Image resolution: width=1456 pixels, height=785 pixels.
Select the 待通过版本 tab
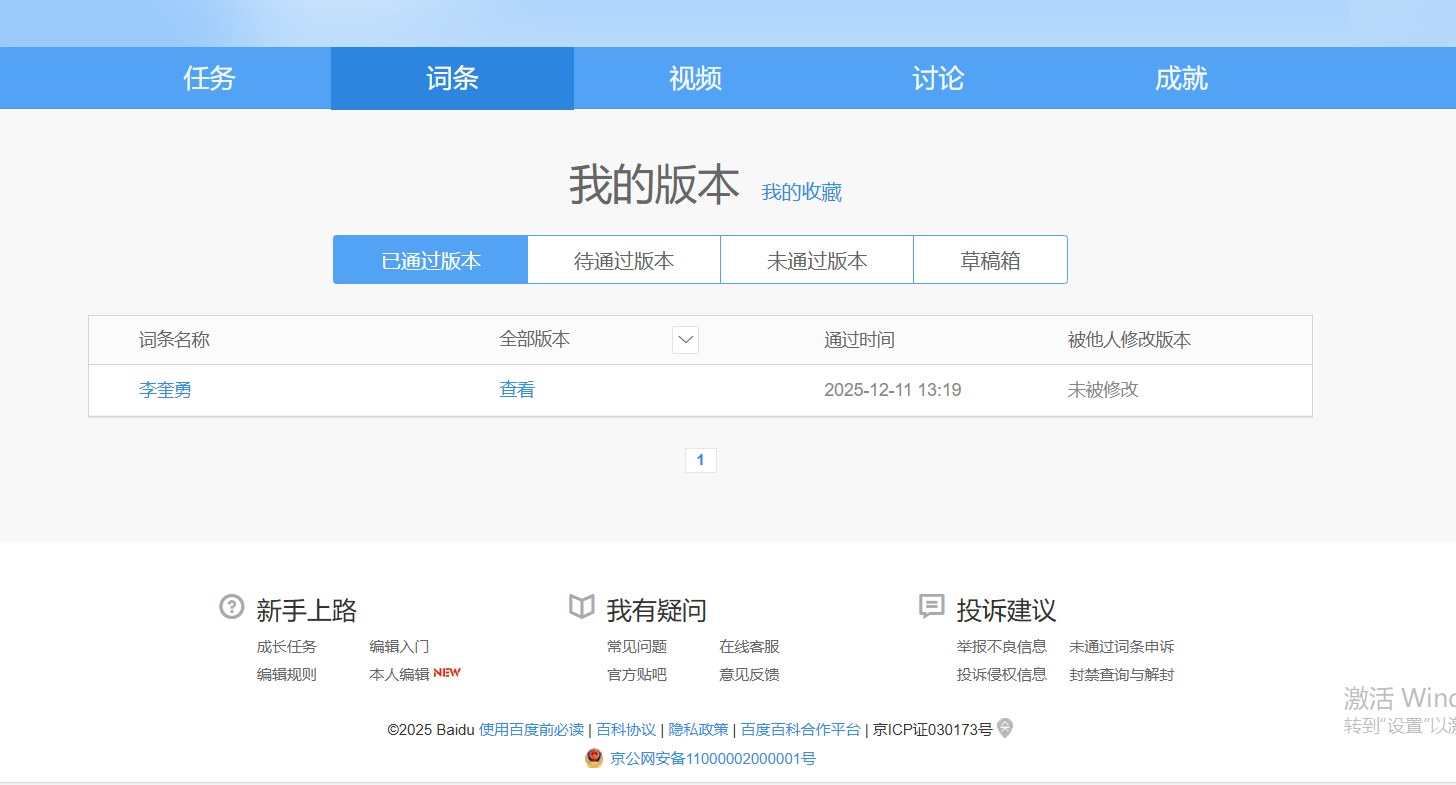click(x=624, y=260)
